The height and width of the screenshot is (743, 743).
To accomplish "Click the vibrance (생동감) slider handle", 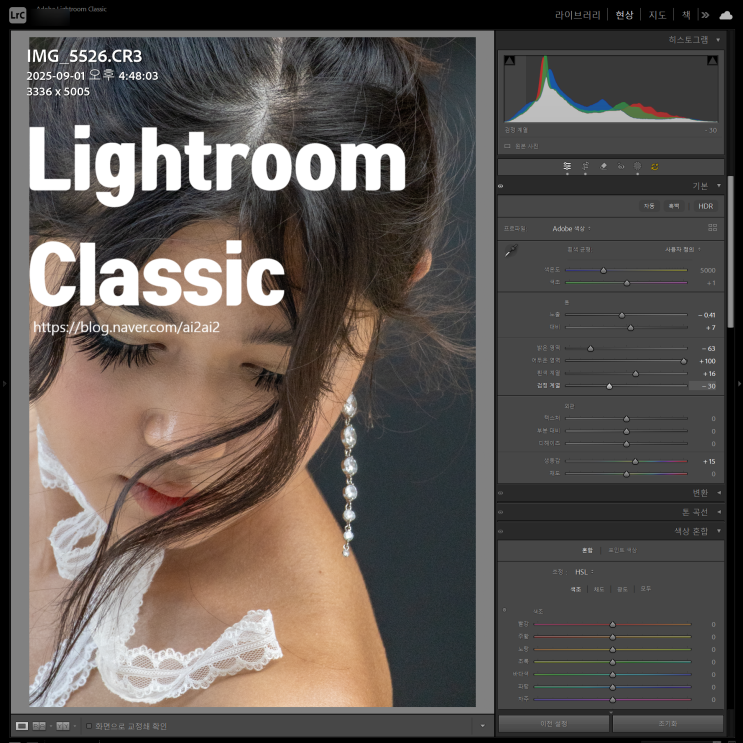I will [x=635, y=462].
